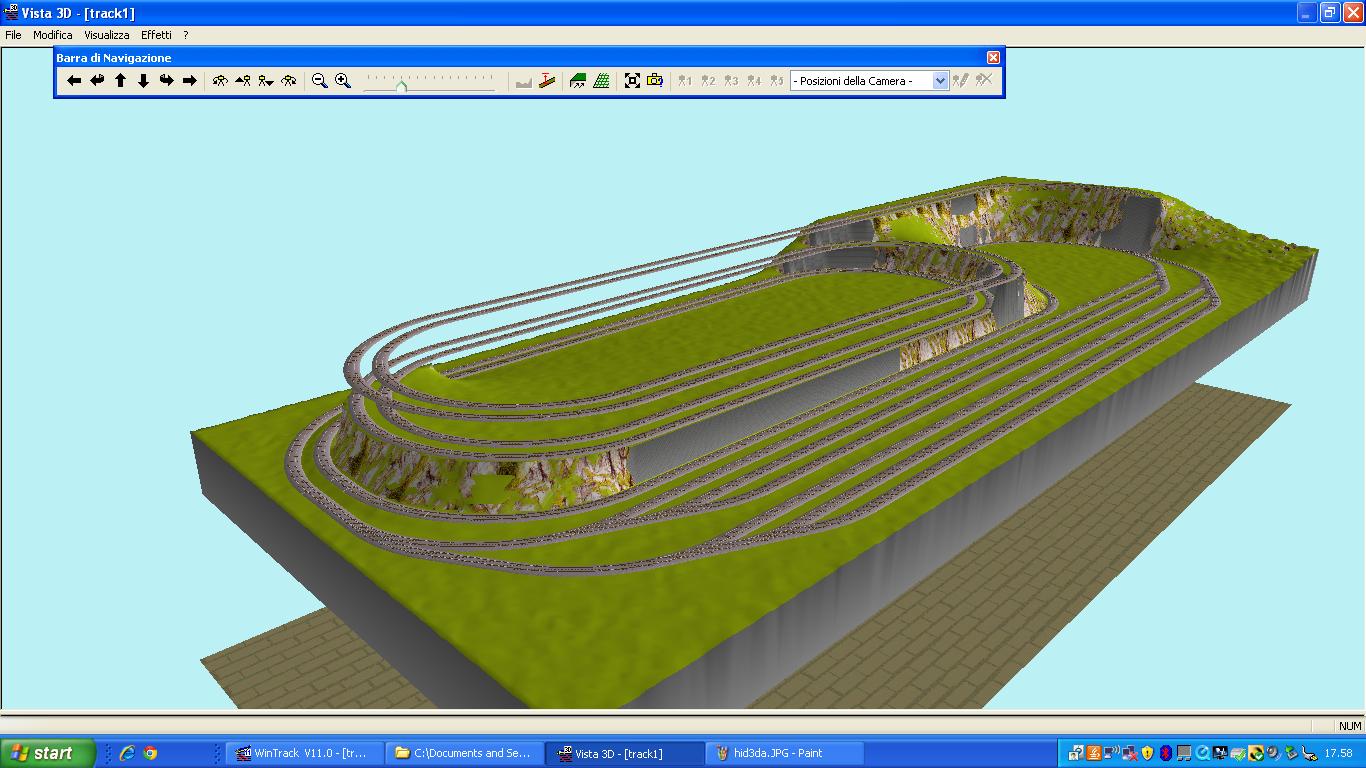The width and height of the screenshot is (1366, 768).
Task: Select camera position 4 icon
Action: tap(754, 81)
